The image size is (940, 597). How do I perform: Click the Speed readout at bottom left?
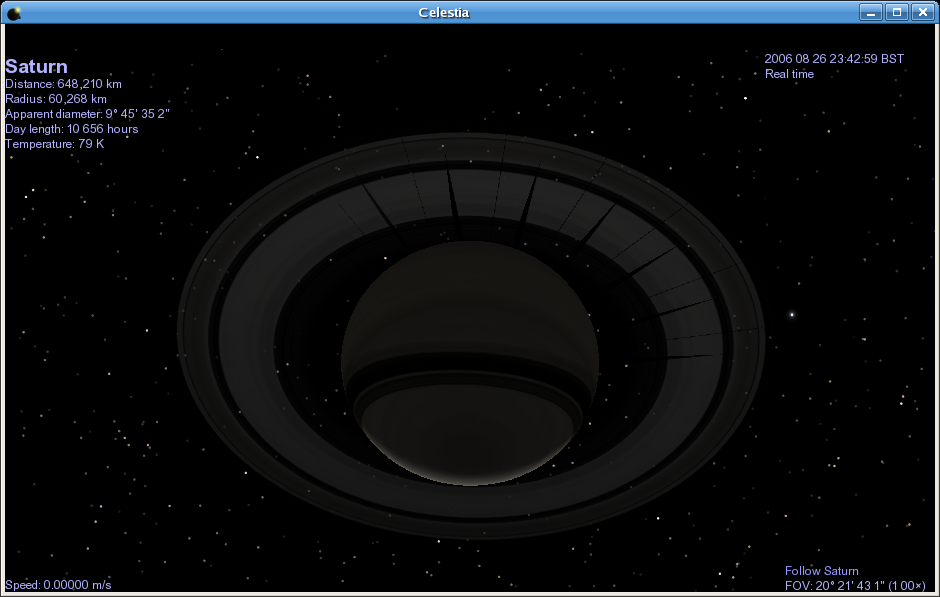click(58, 585)
